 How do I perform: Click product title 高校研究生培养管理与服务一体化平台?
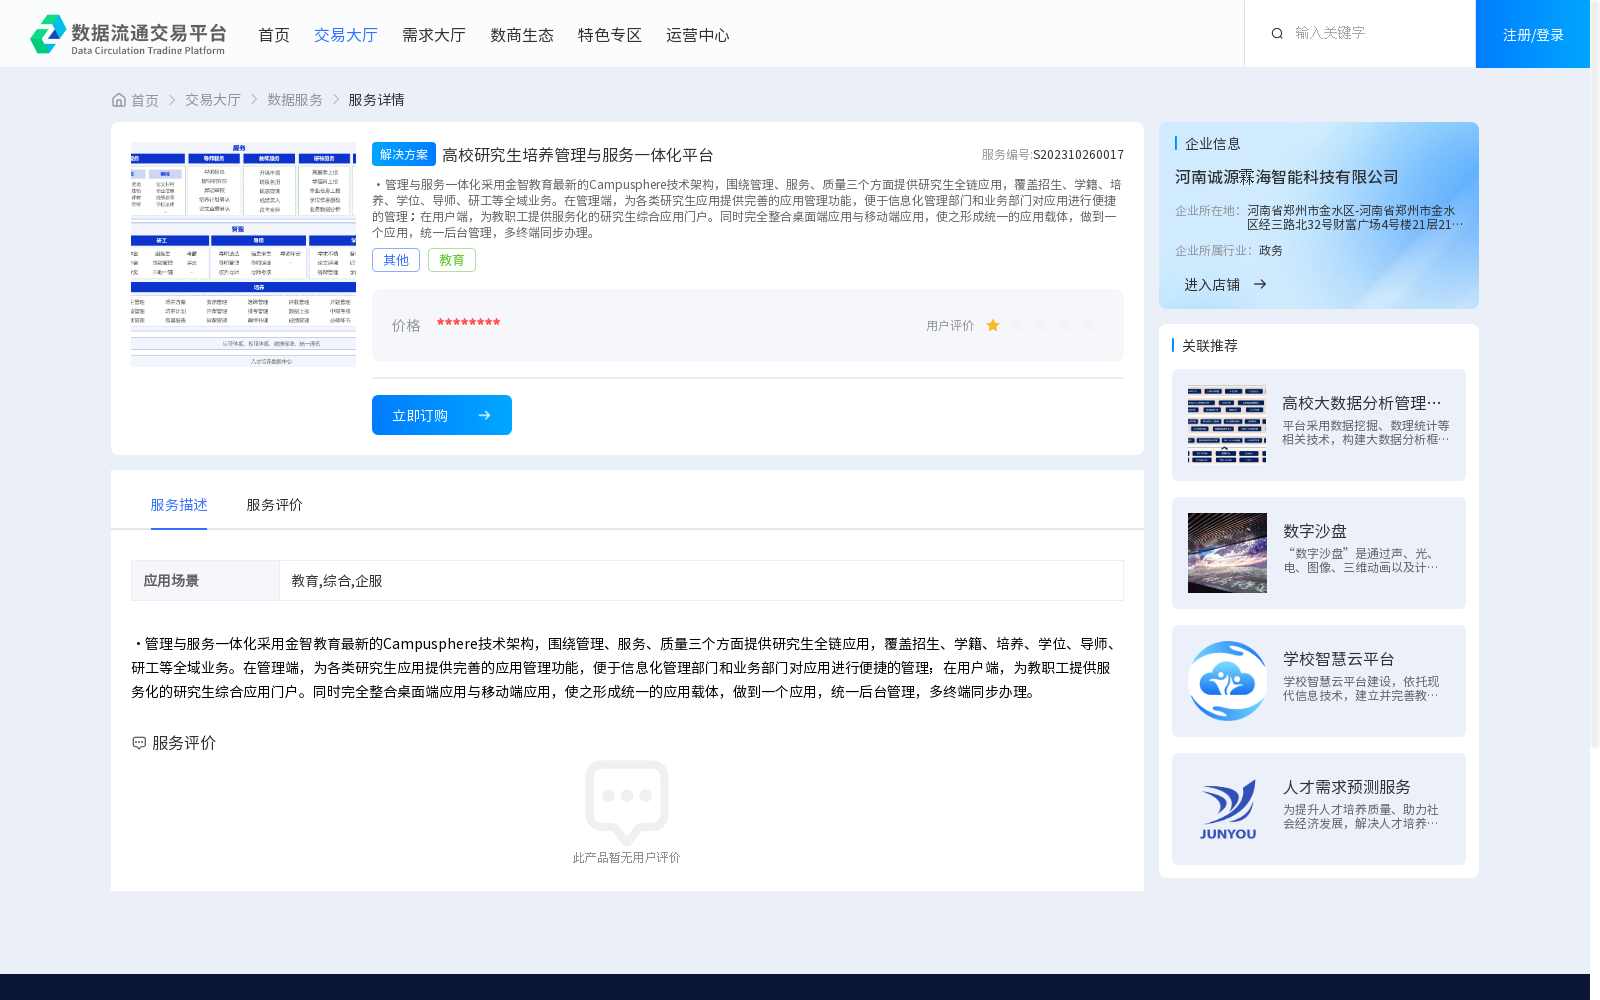click(x=578, y=155)
